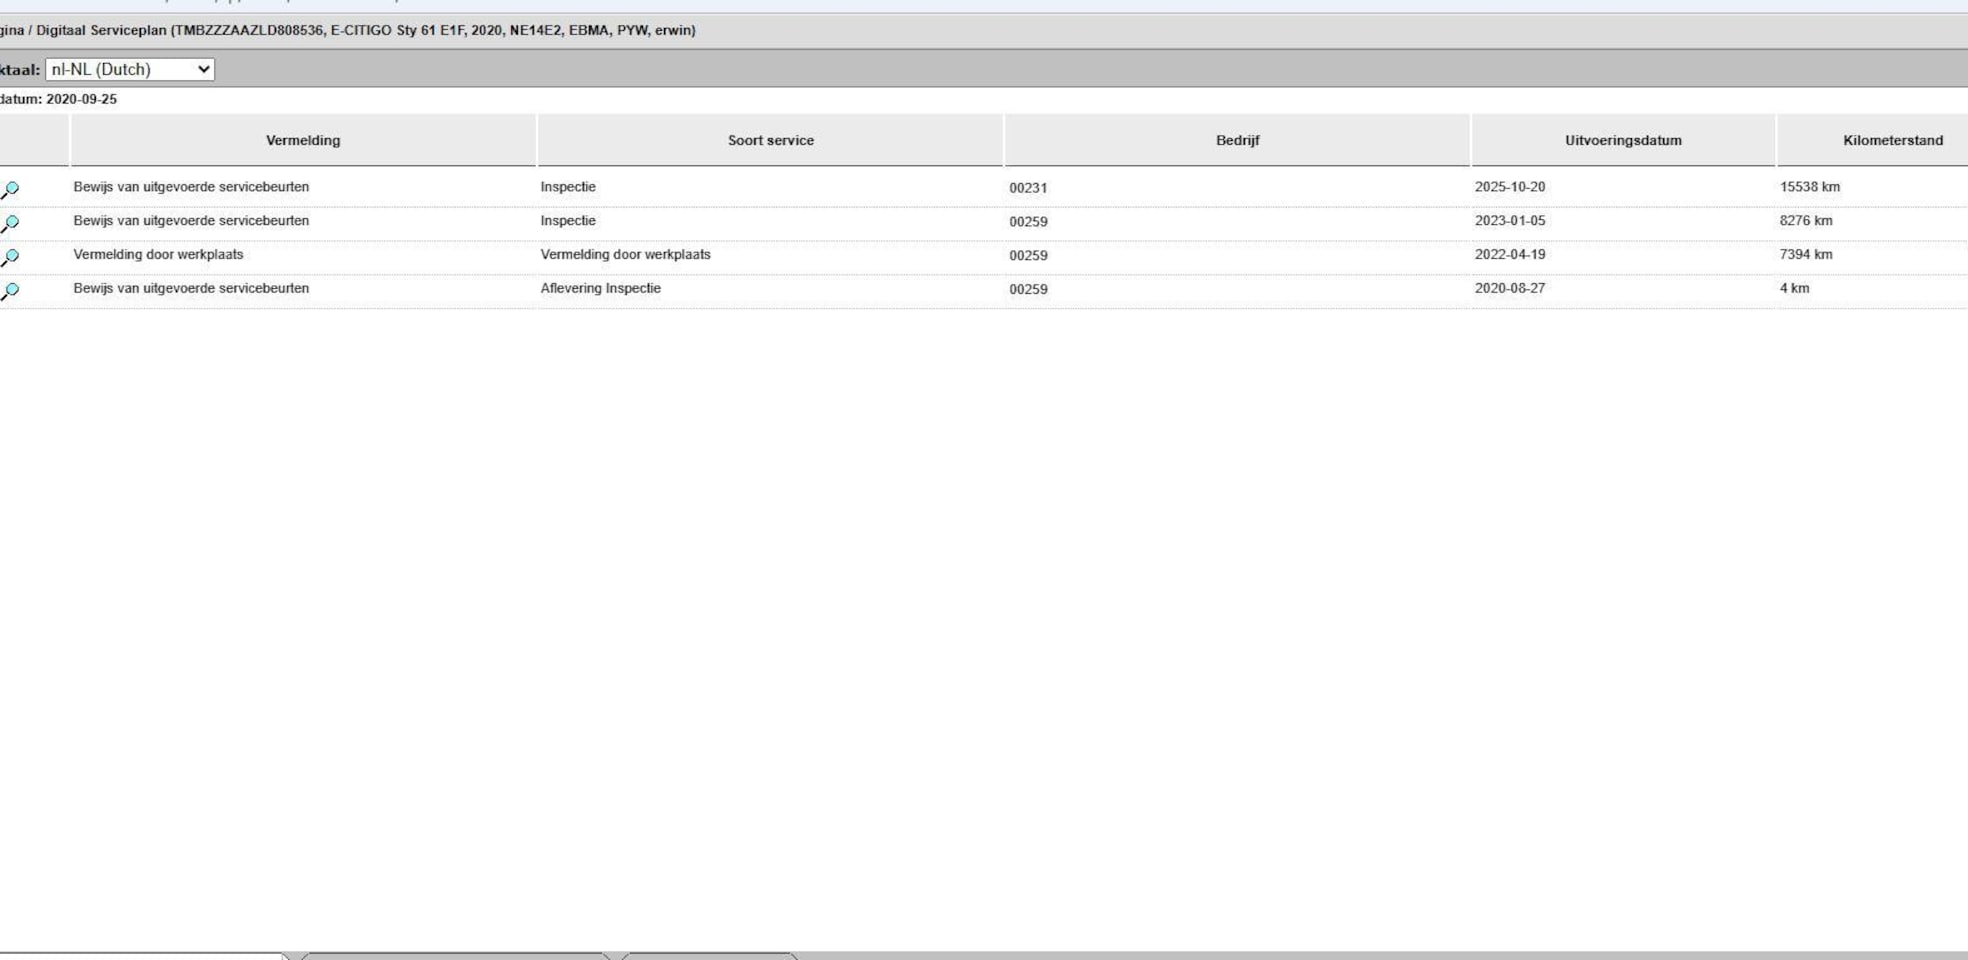Viewport: 1968px width, 960px height.
Task: Open magnifier for the Aflevering Inspectie record
Action: [10, 291]
